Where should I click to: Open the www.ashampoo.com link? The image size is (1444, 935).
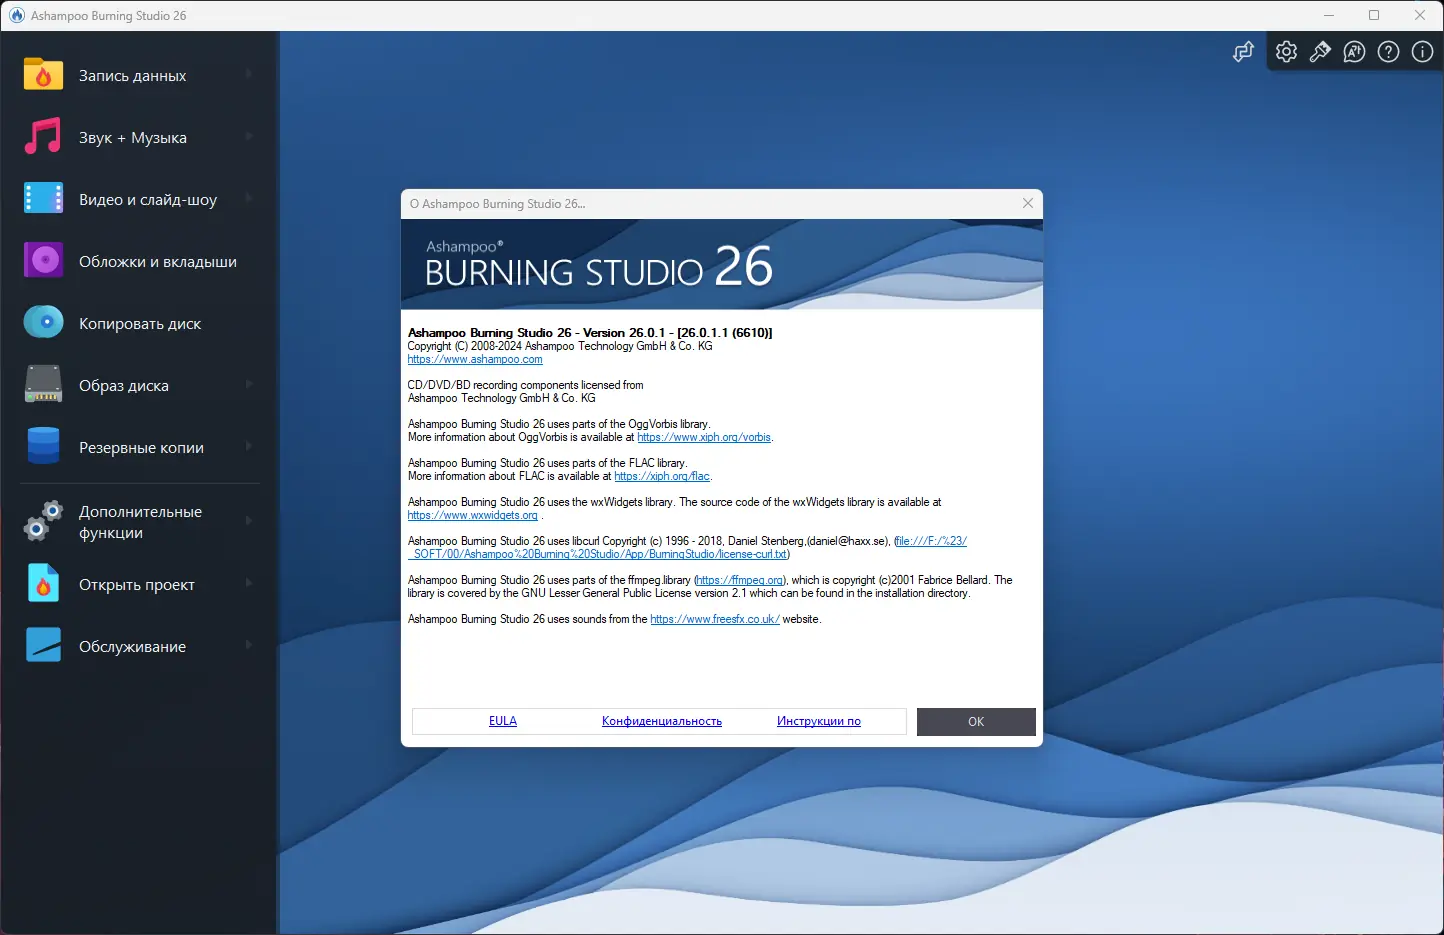pyautogui.click(x=475, y=360)
